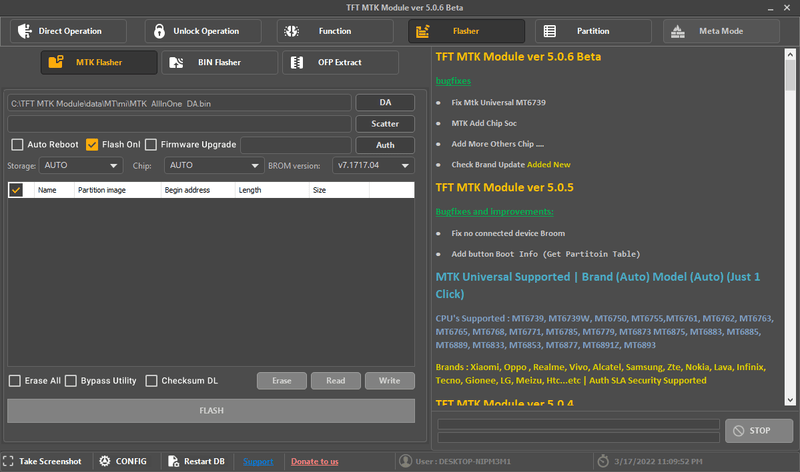The height and width of the screenshot is (472, 800).
Task: Click the CONFIG gear icon
Action: [x=105, y=461]
